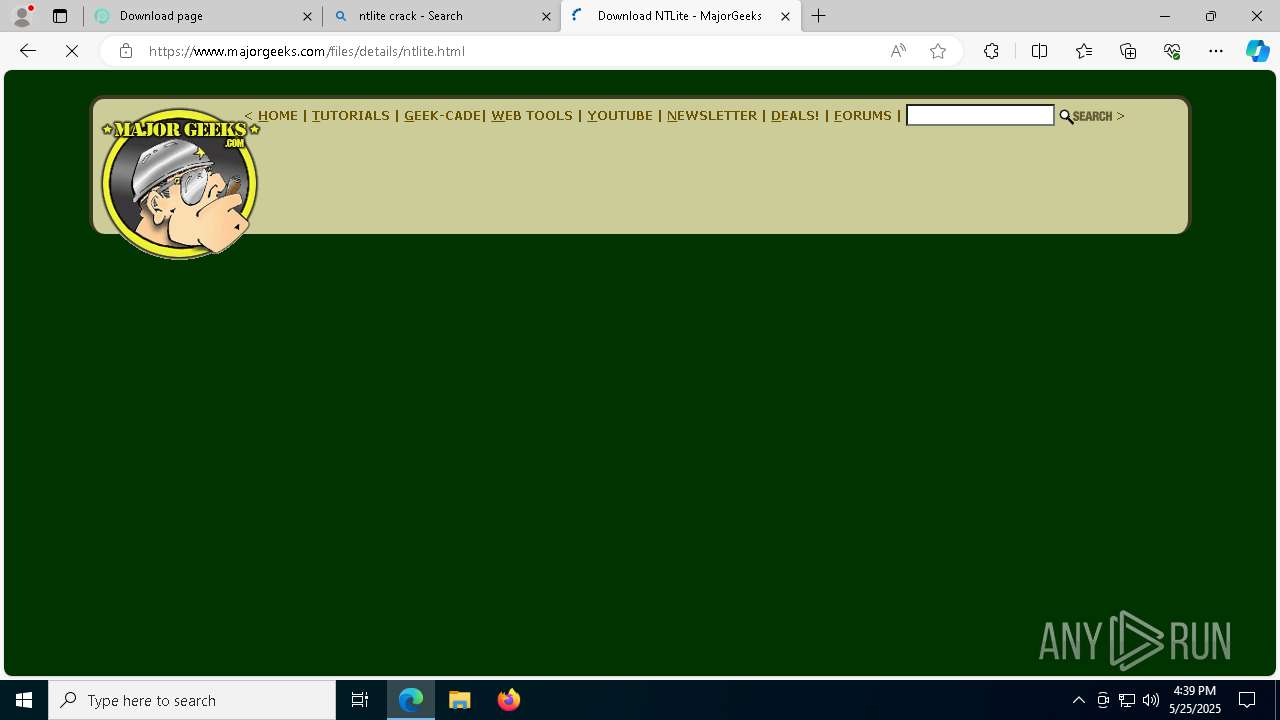Open the clock and calendar
Viewport: 1280px width, 720px height.
pos(1195,700)
